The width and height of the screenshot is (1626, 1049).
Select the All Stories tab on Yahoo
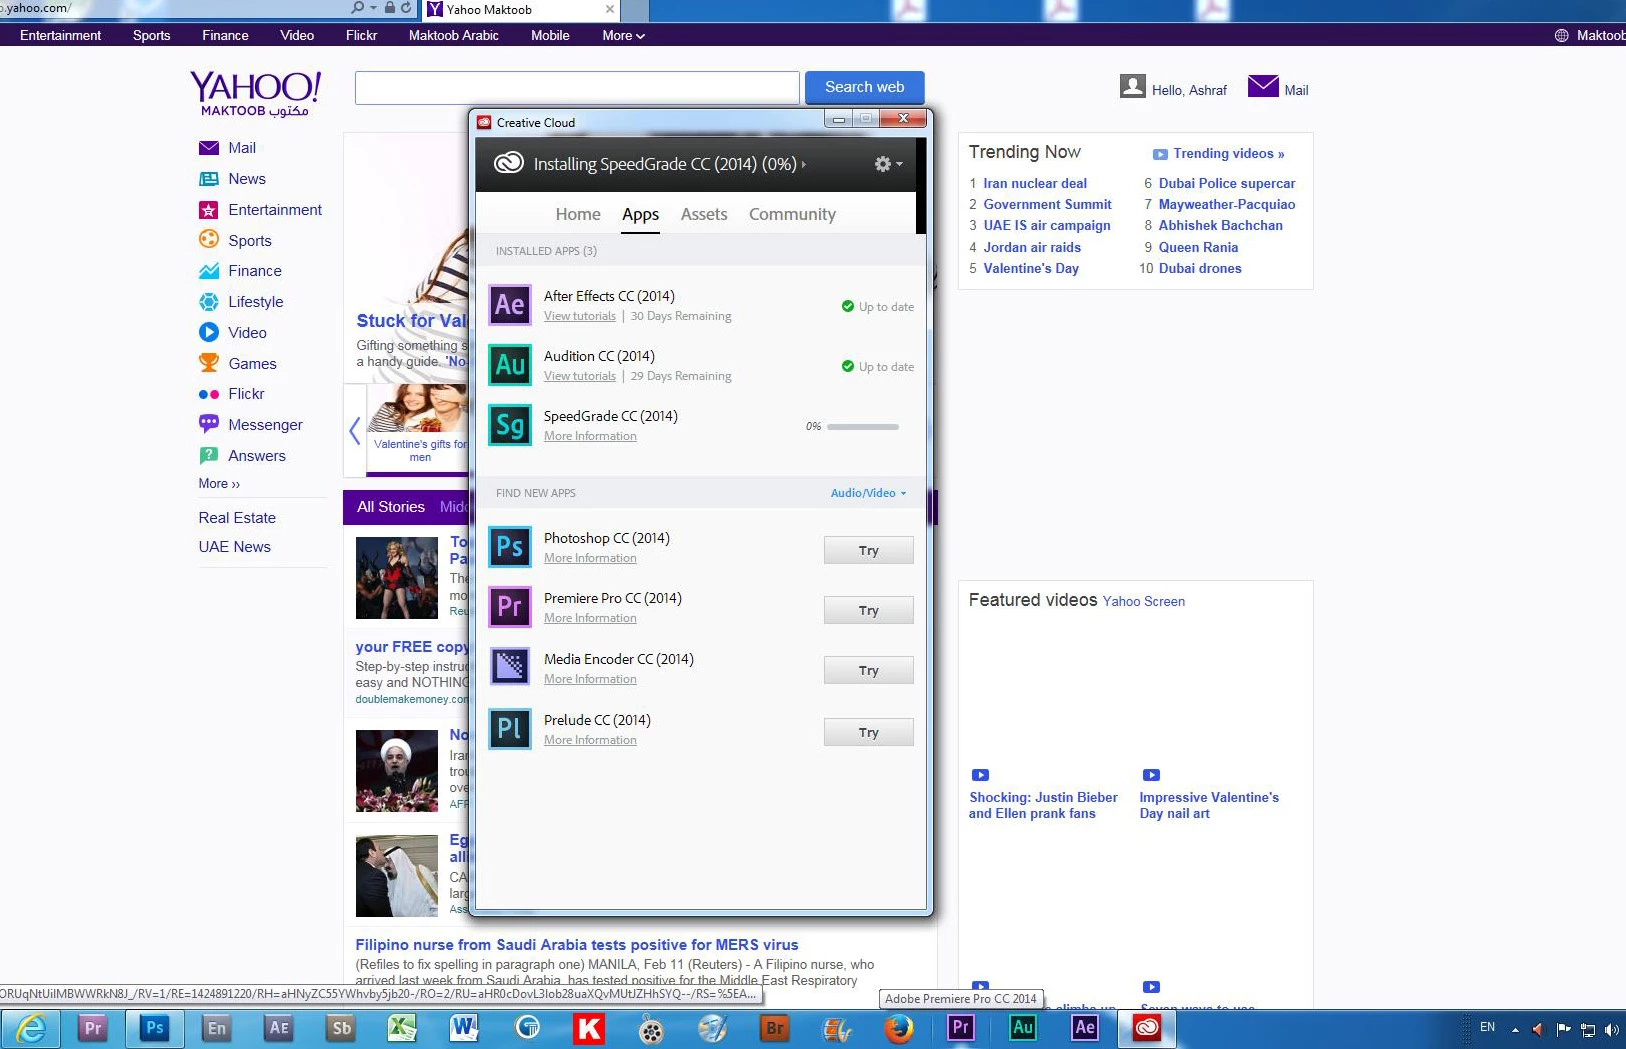pyautogui.click(x=391, y=507)
